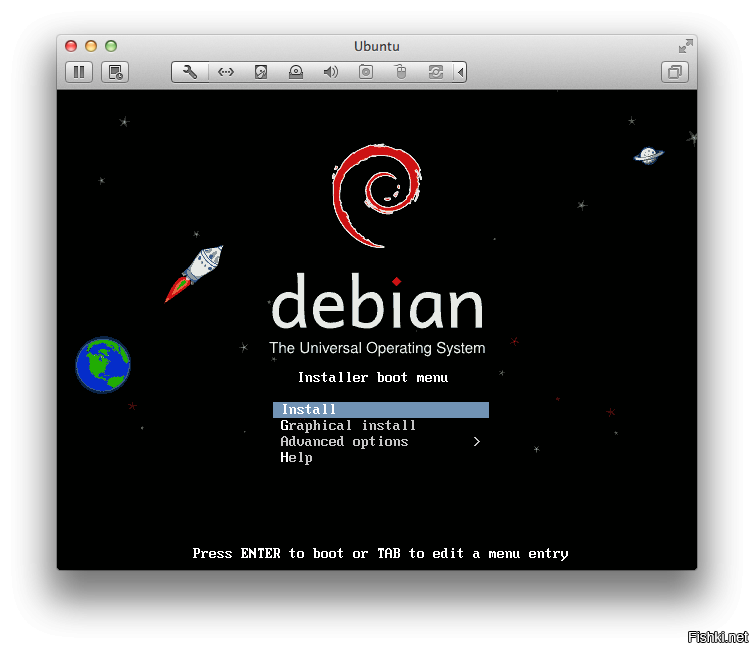
Task: Expand the Advanced options submenu
Action: tap(344, 442)
